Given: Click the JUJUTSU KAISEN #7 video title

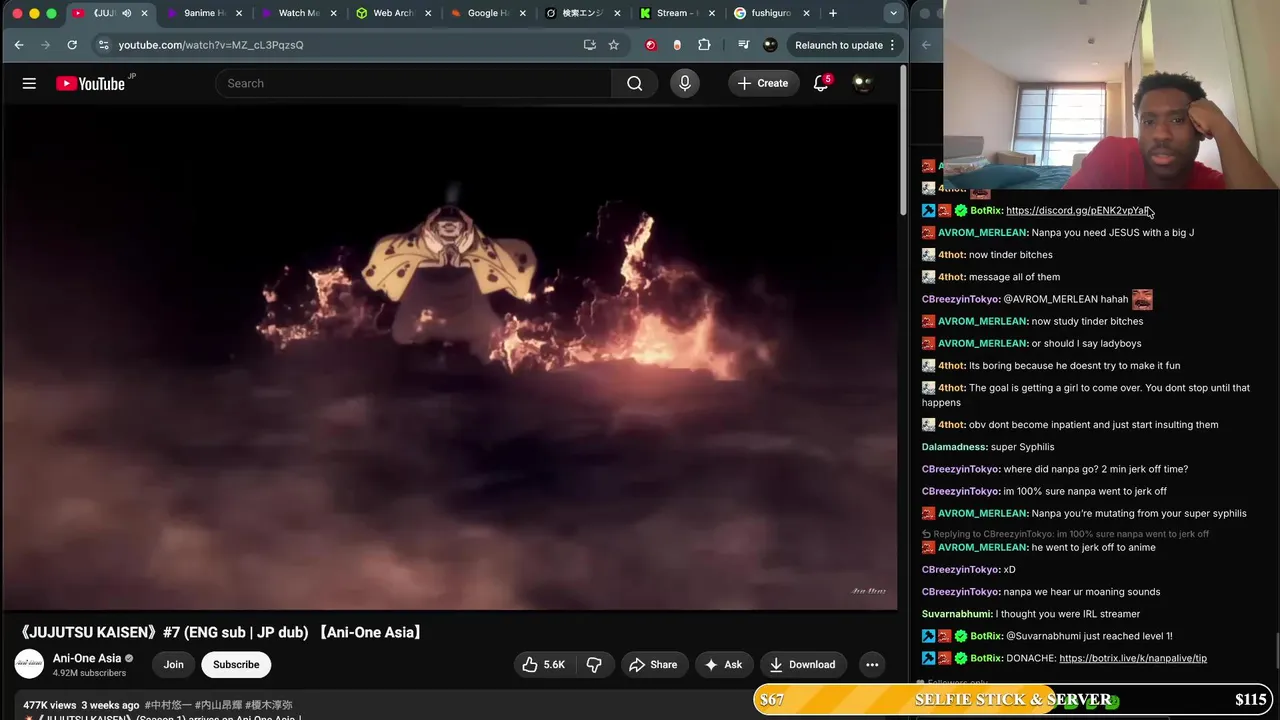Looking at the screenshot, I should click(221, 633).
